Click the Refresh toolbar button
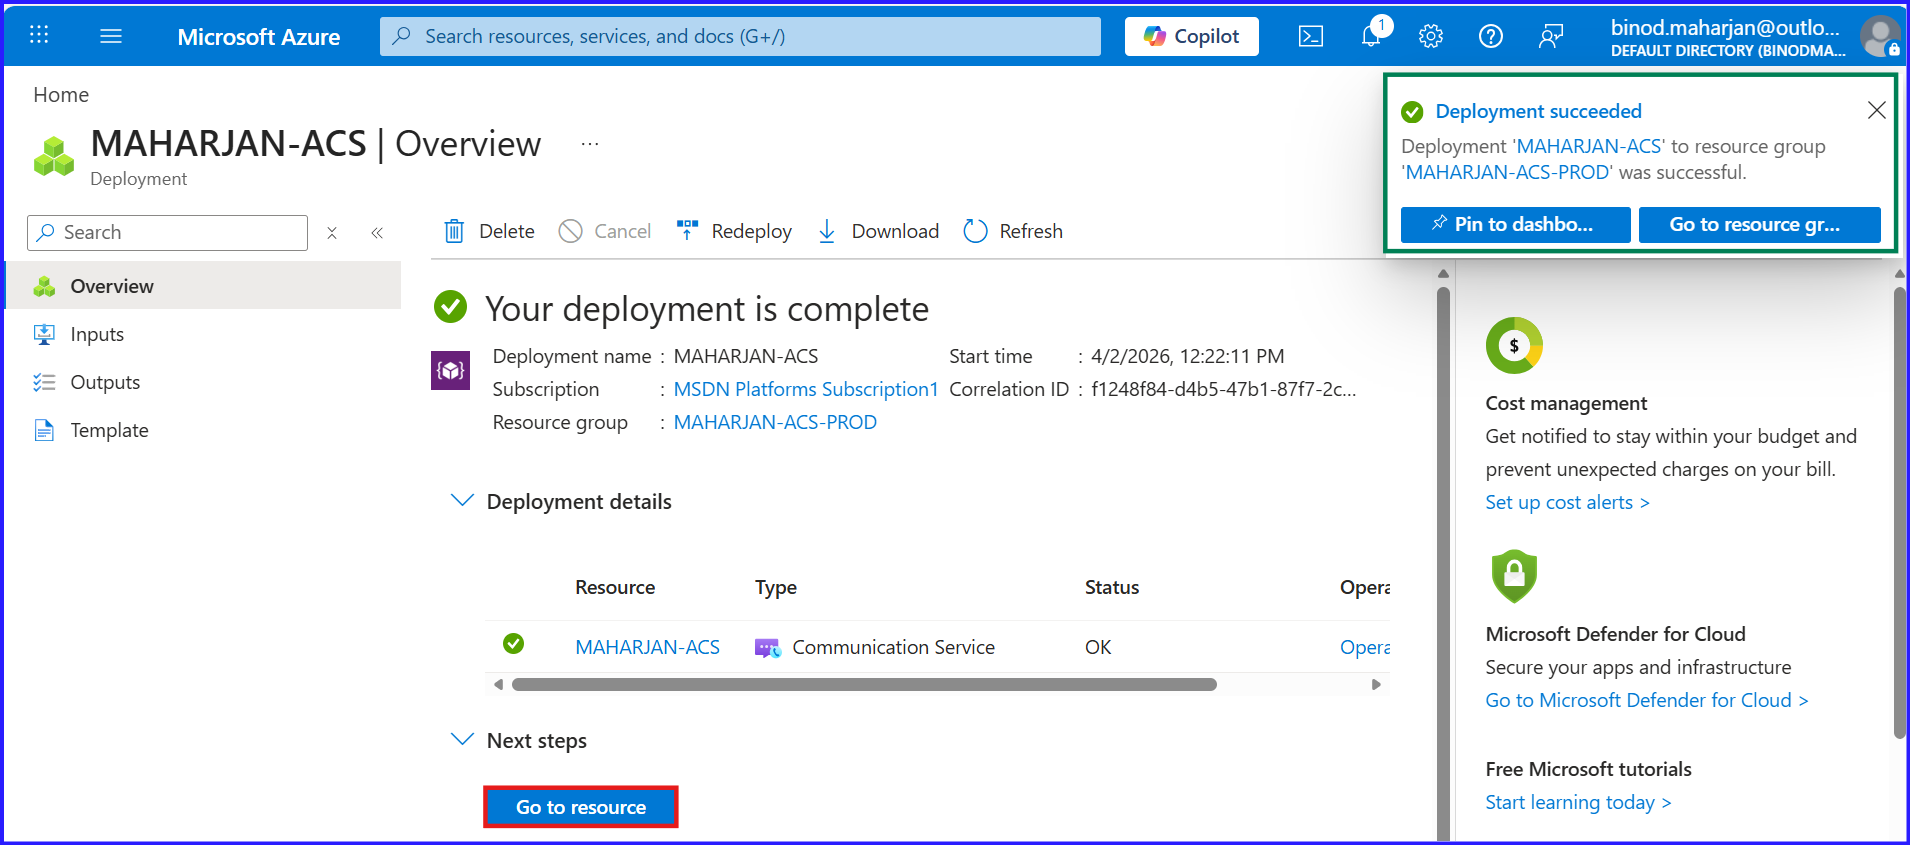1910x845 pixels. point(1013,231)
